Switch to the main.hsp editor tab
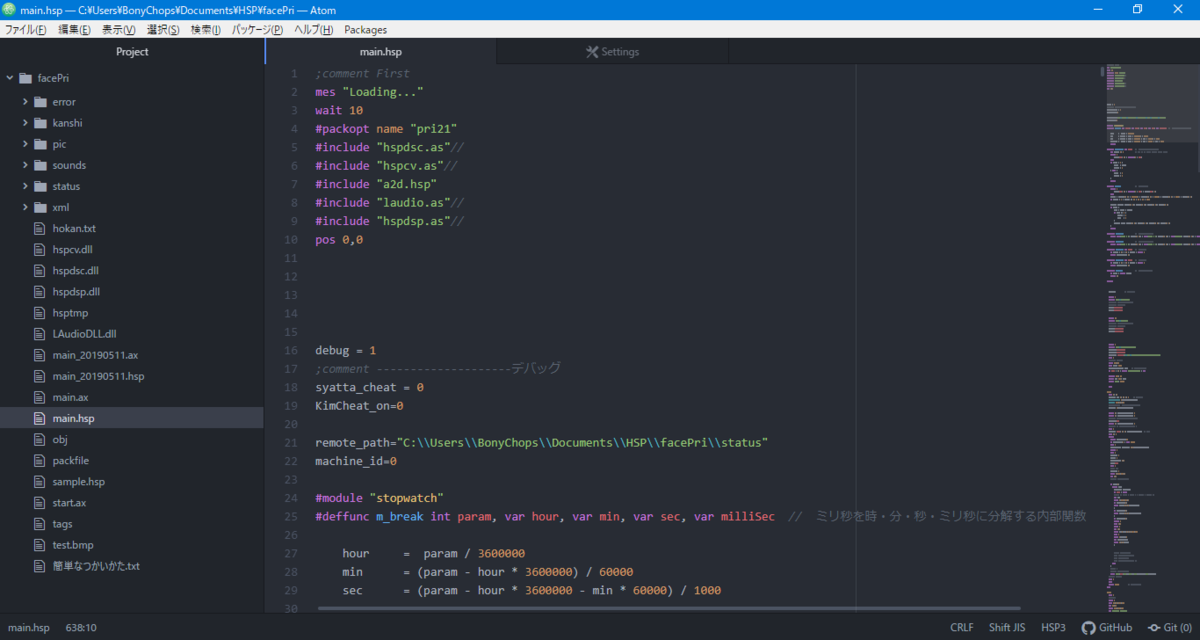1200x640 pixels. [x=380, y=52]
